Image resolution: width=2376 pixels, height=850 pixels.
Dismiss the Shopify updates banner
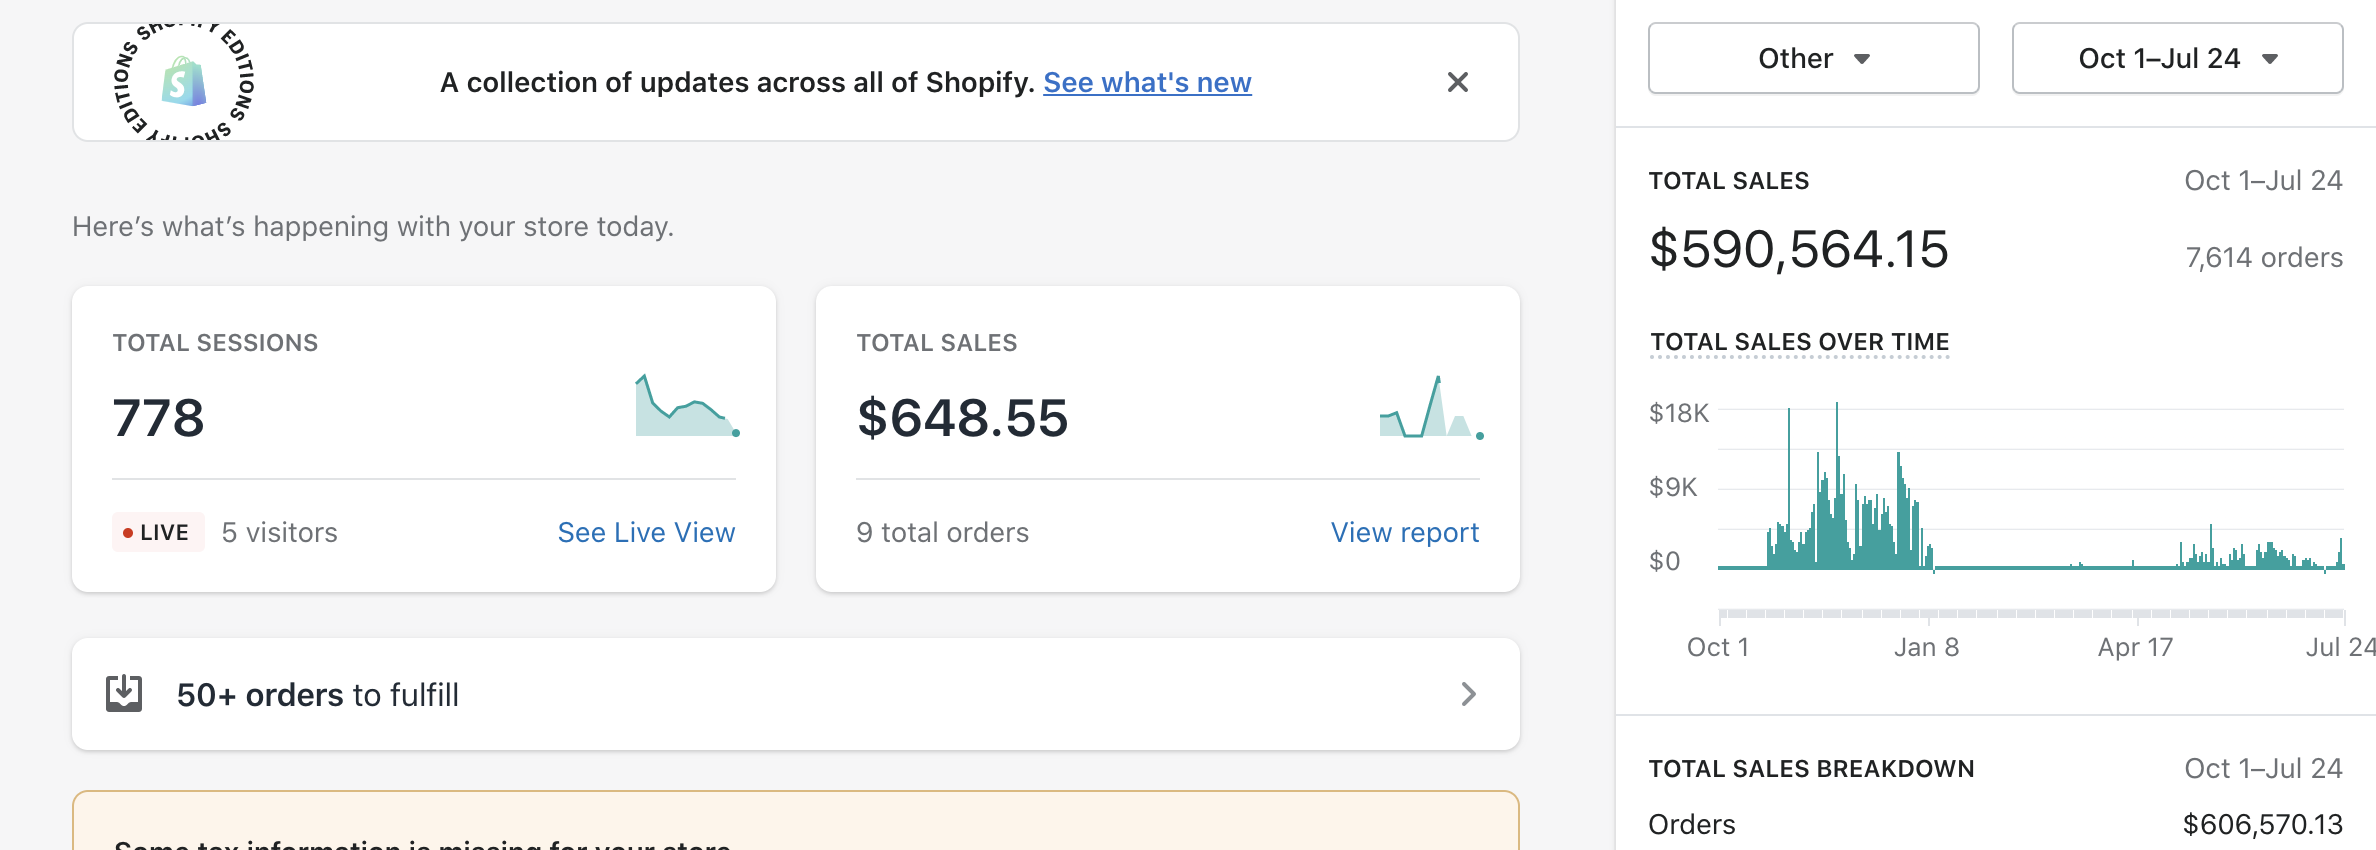tap(1458, 82)
